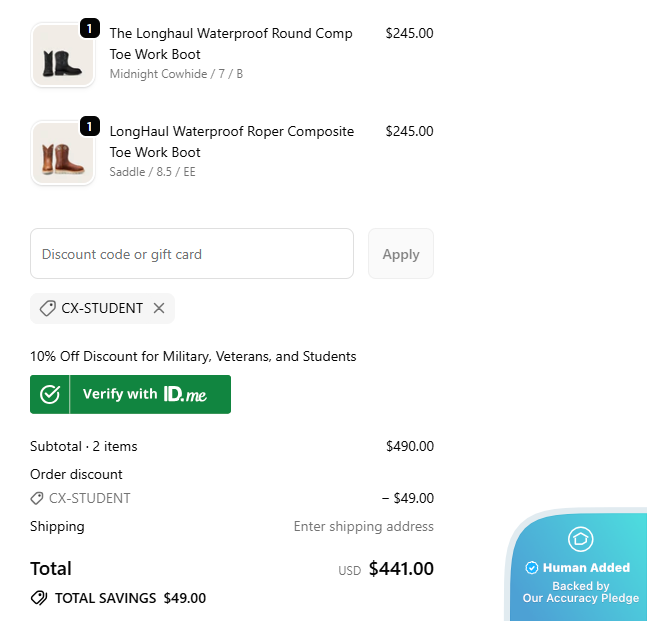647x621 pixels.
Task: Click quantity badge on the Saddle boot
Action: (x=89, y=126)
